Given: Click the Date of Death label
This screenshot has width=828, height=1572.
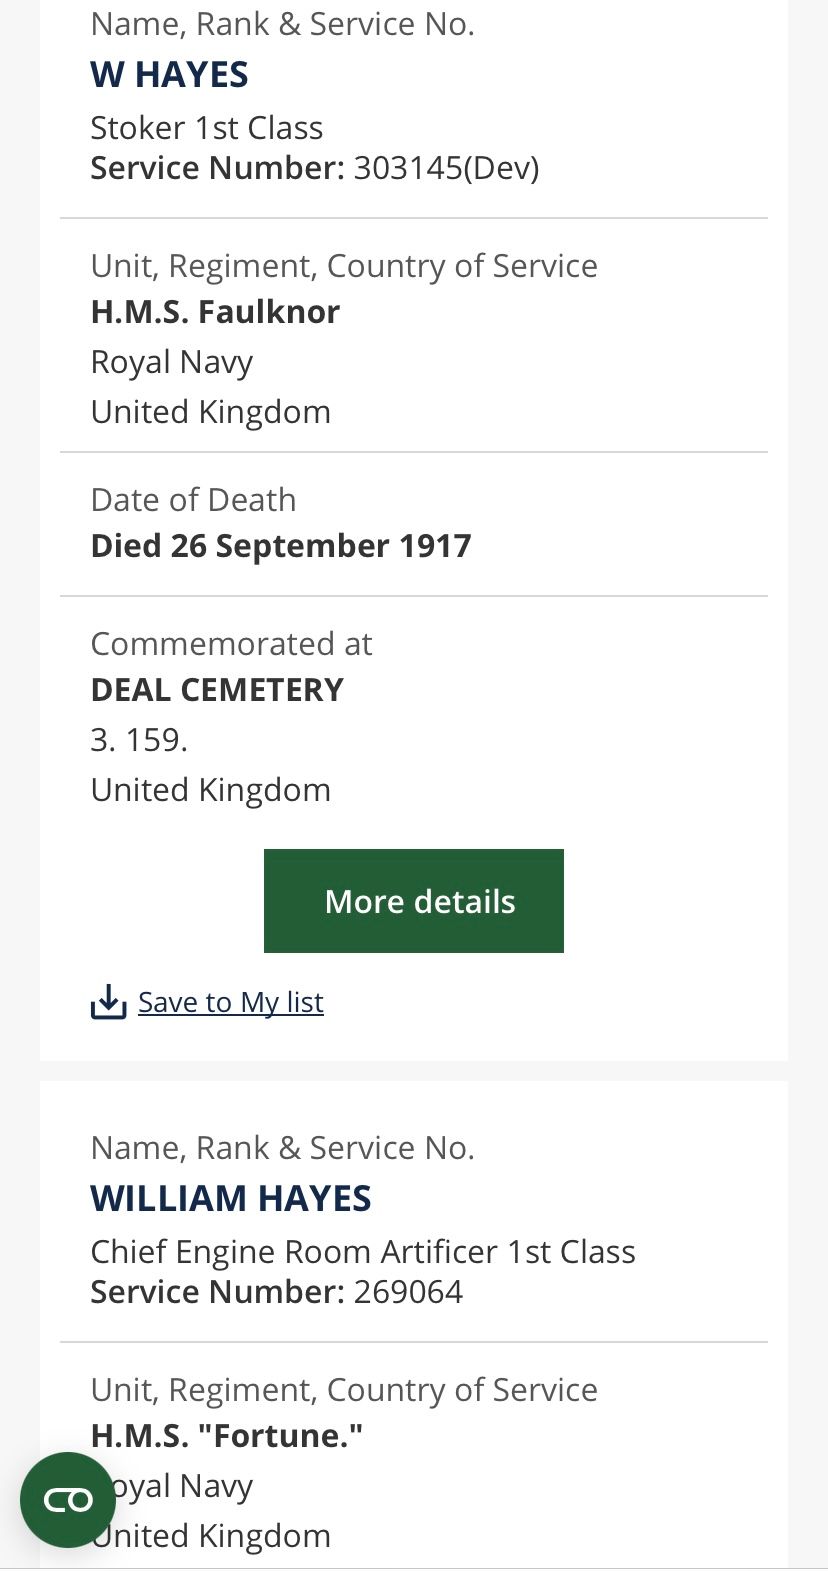Looking at the screenshot, I should 193,500.
